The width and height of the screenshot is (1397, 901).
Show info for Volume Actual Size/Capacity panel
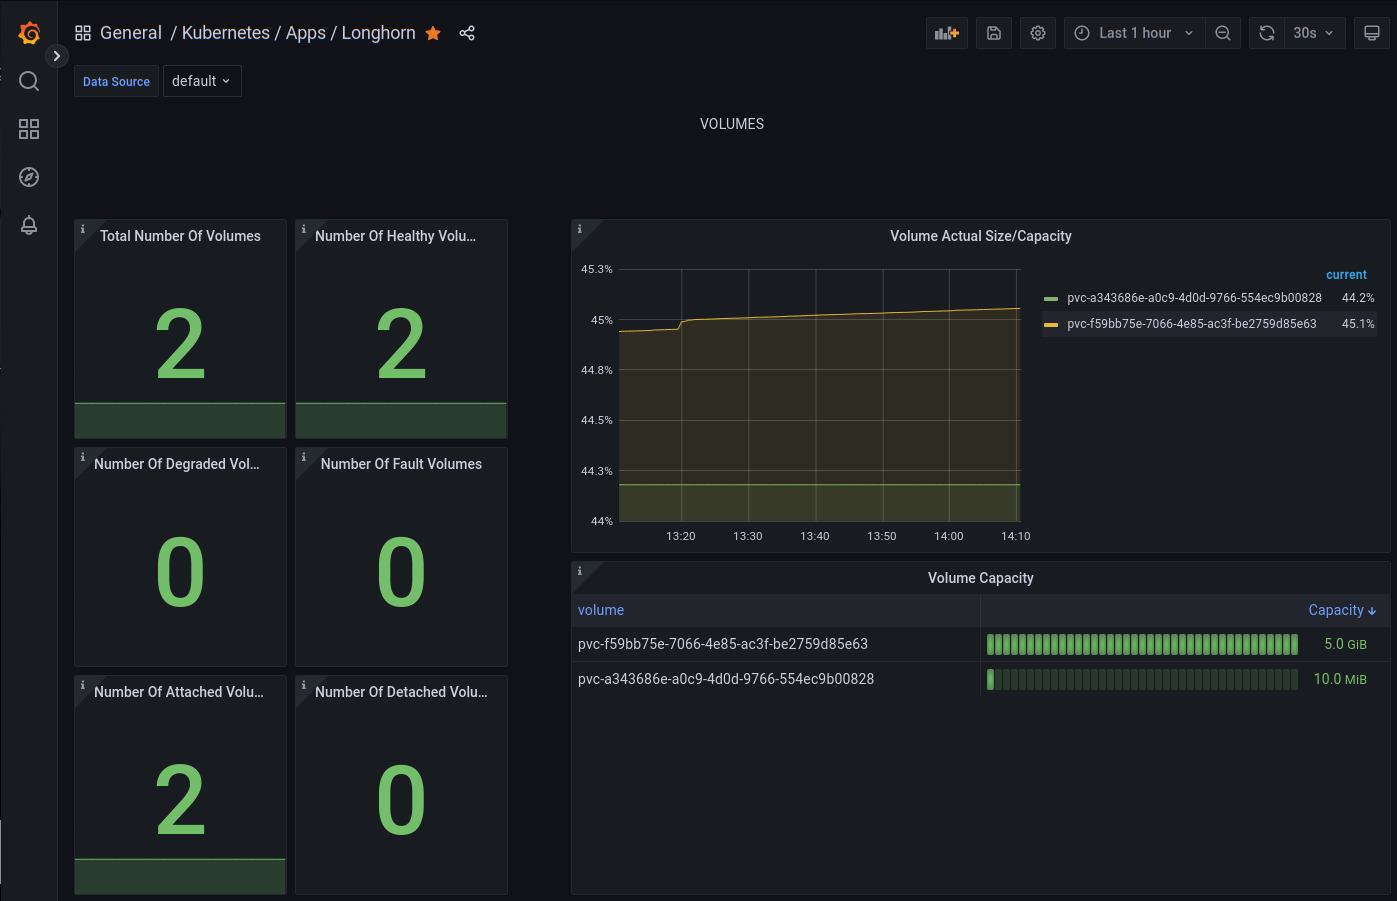tap(580, 229)
